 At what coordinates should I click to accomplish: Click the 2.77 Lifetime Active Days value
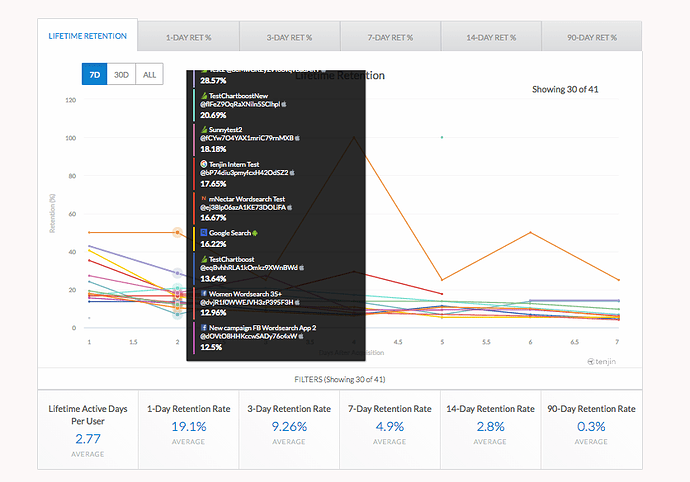88,438
